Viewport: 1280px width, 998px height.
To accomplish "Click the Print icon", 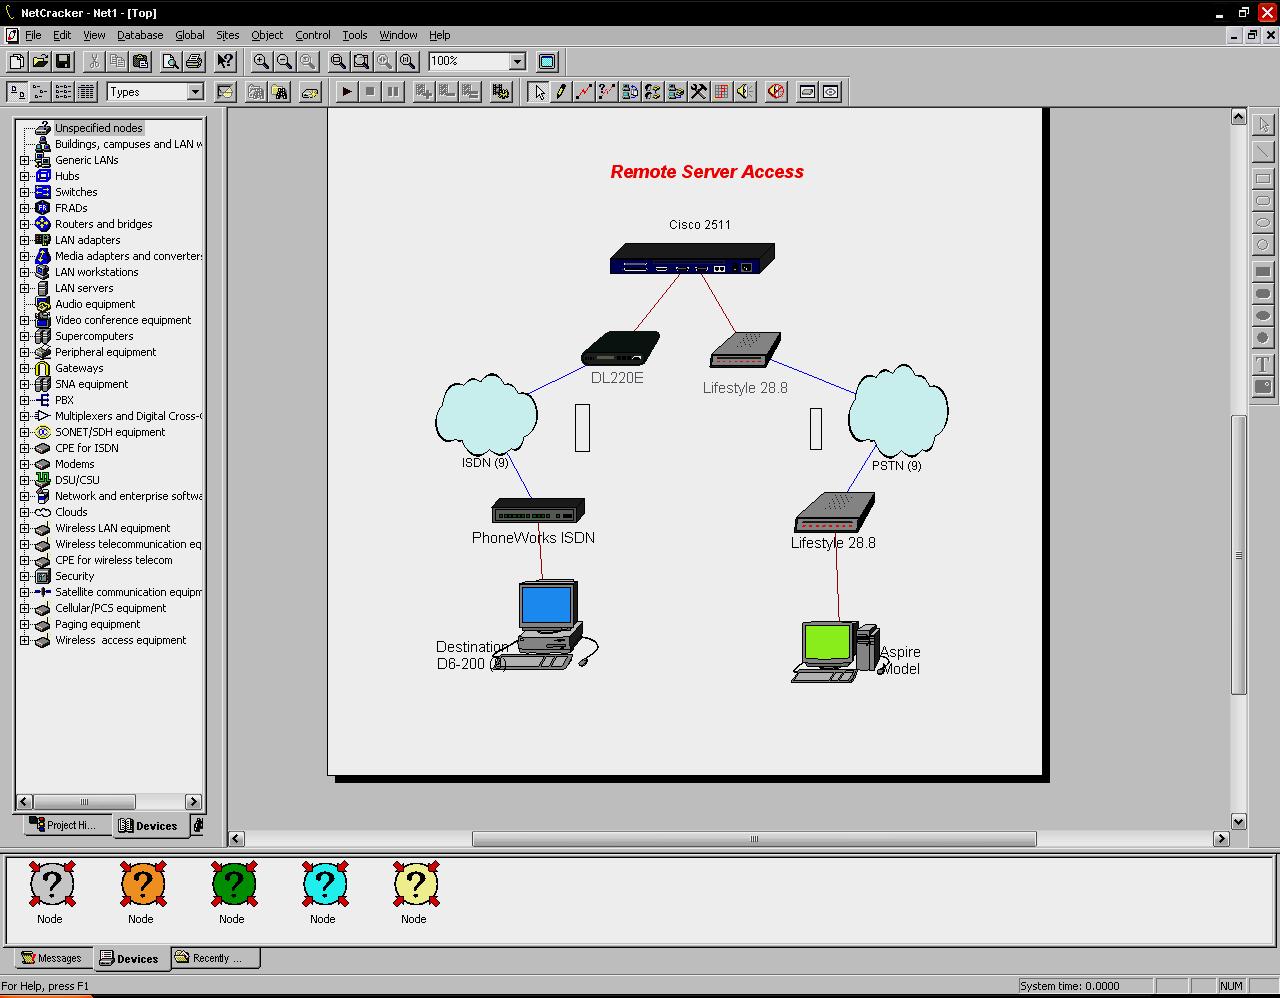I will point(194,62).
